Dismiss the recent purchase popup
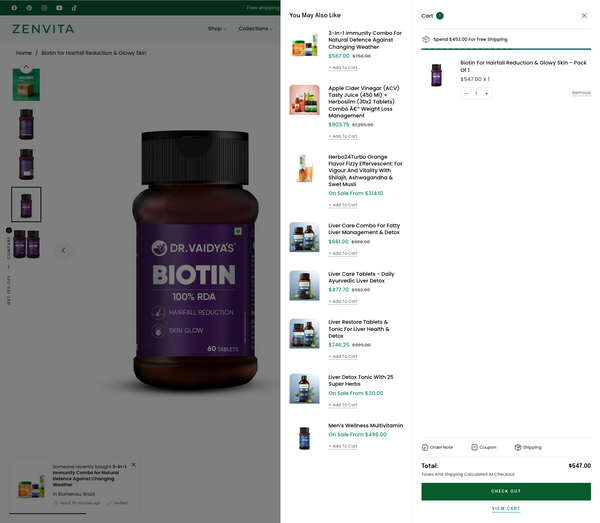The width and height of the screenshot is (600, 523). pyautogui.click(x=134, y=464)
